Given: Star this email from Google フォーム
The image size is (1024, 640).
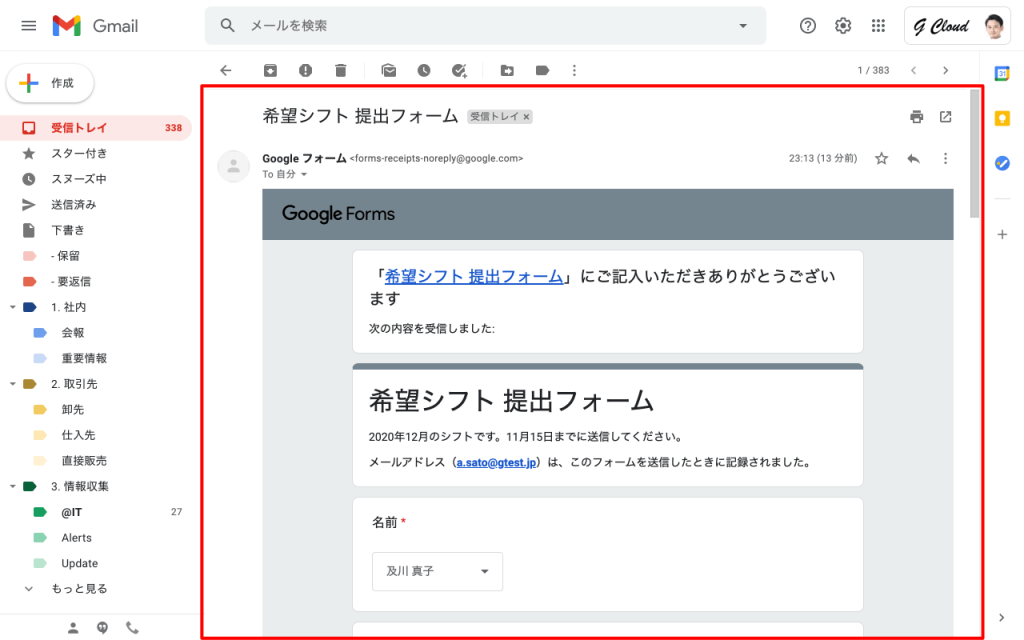Looking at the screenshot, I should point(881,158).
